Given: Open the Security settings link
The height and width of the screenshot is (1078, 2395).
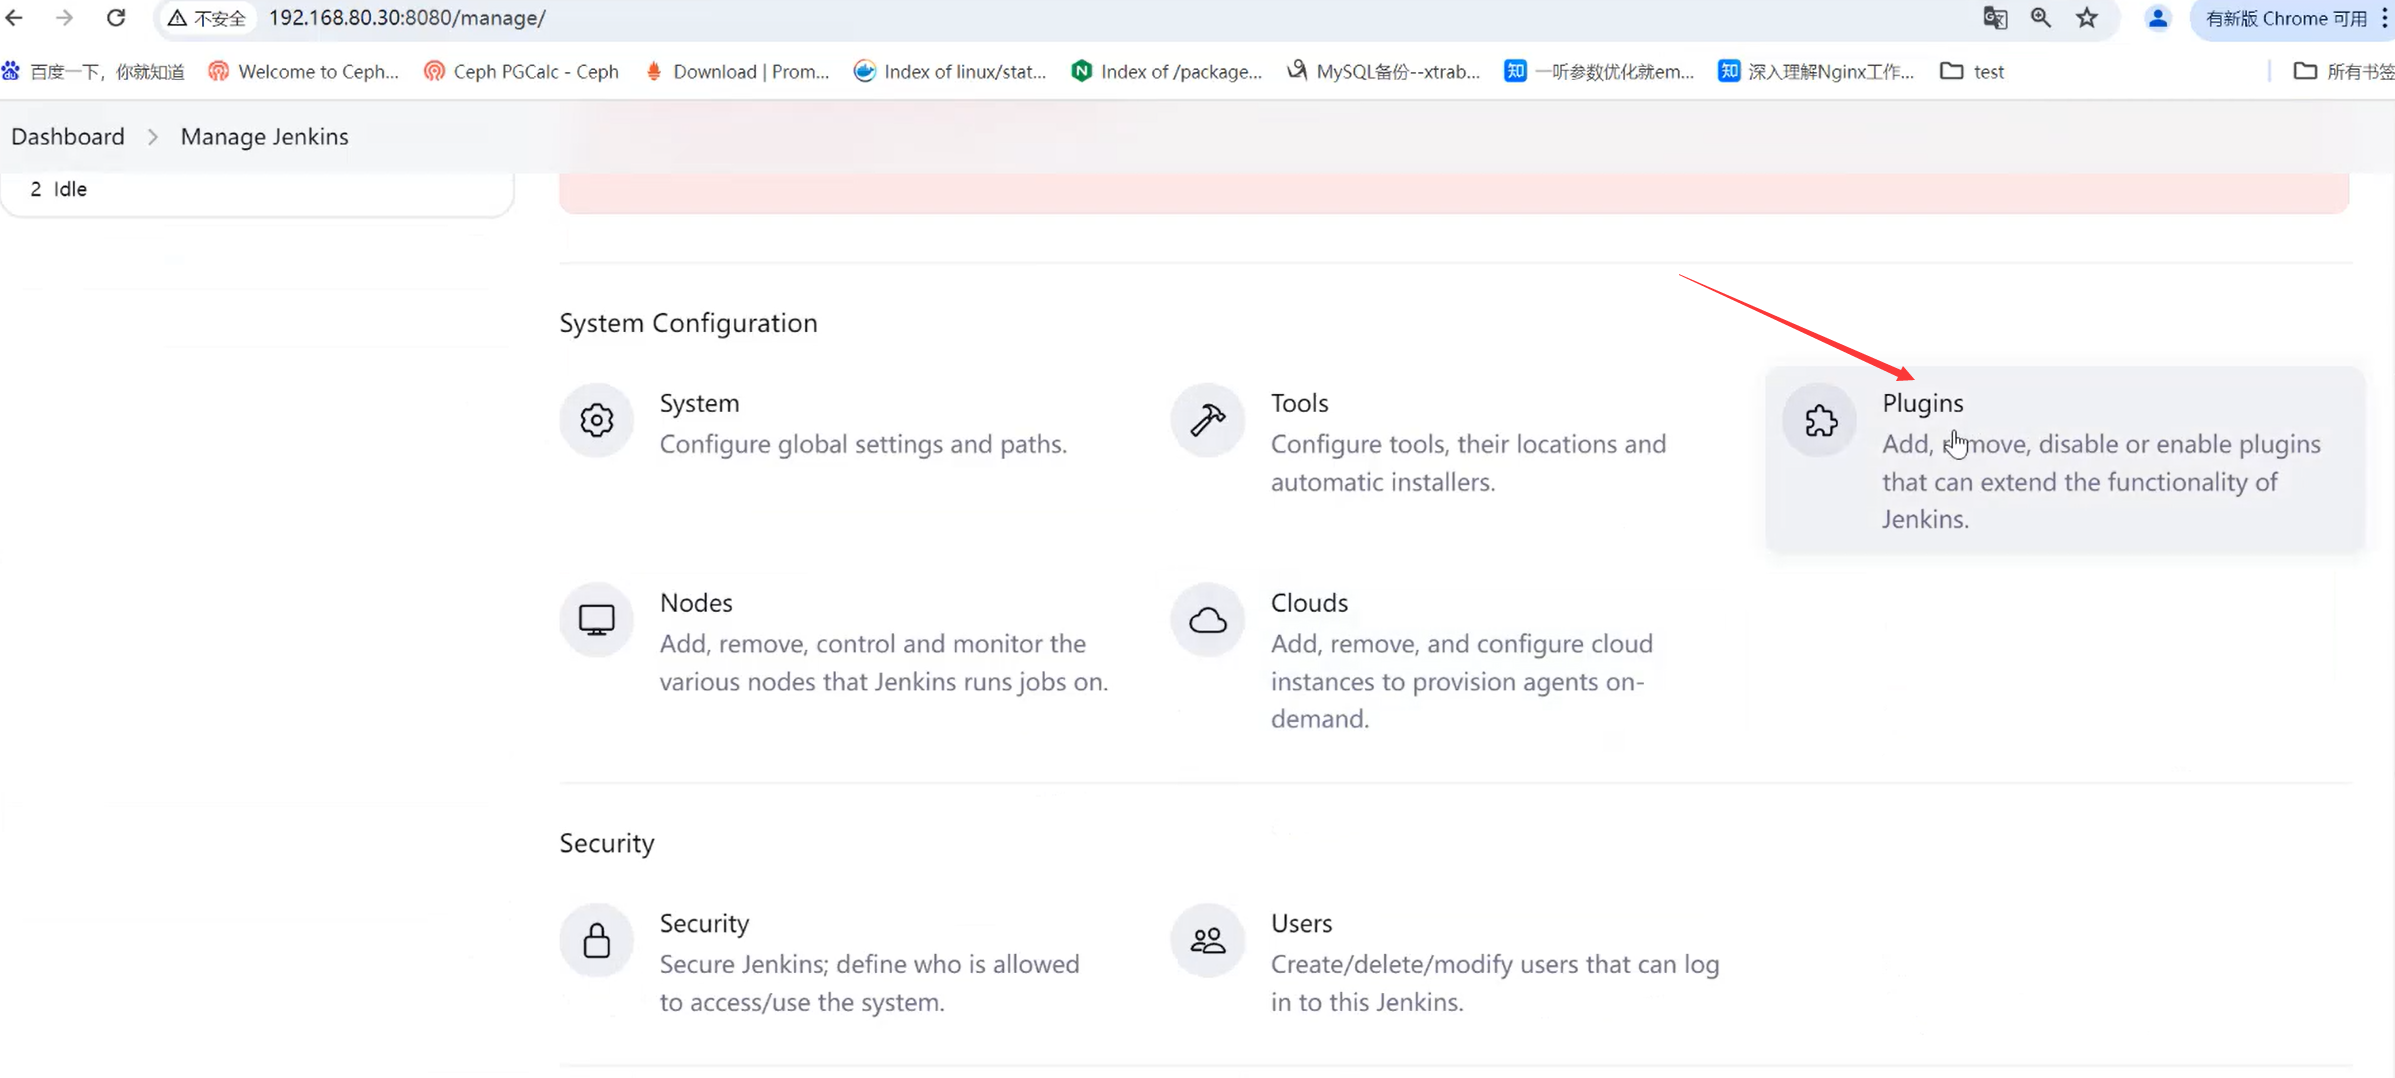Looking at the screenshot, I should (704, 923).
